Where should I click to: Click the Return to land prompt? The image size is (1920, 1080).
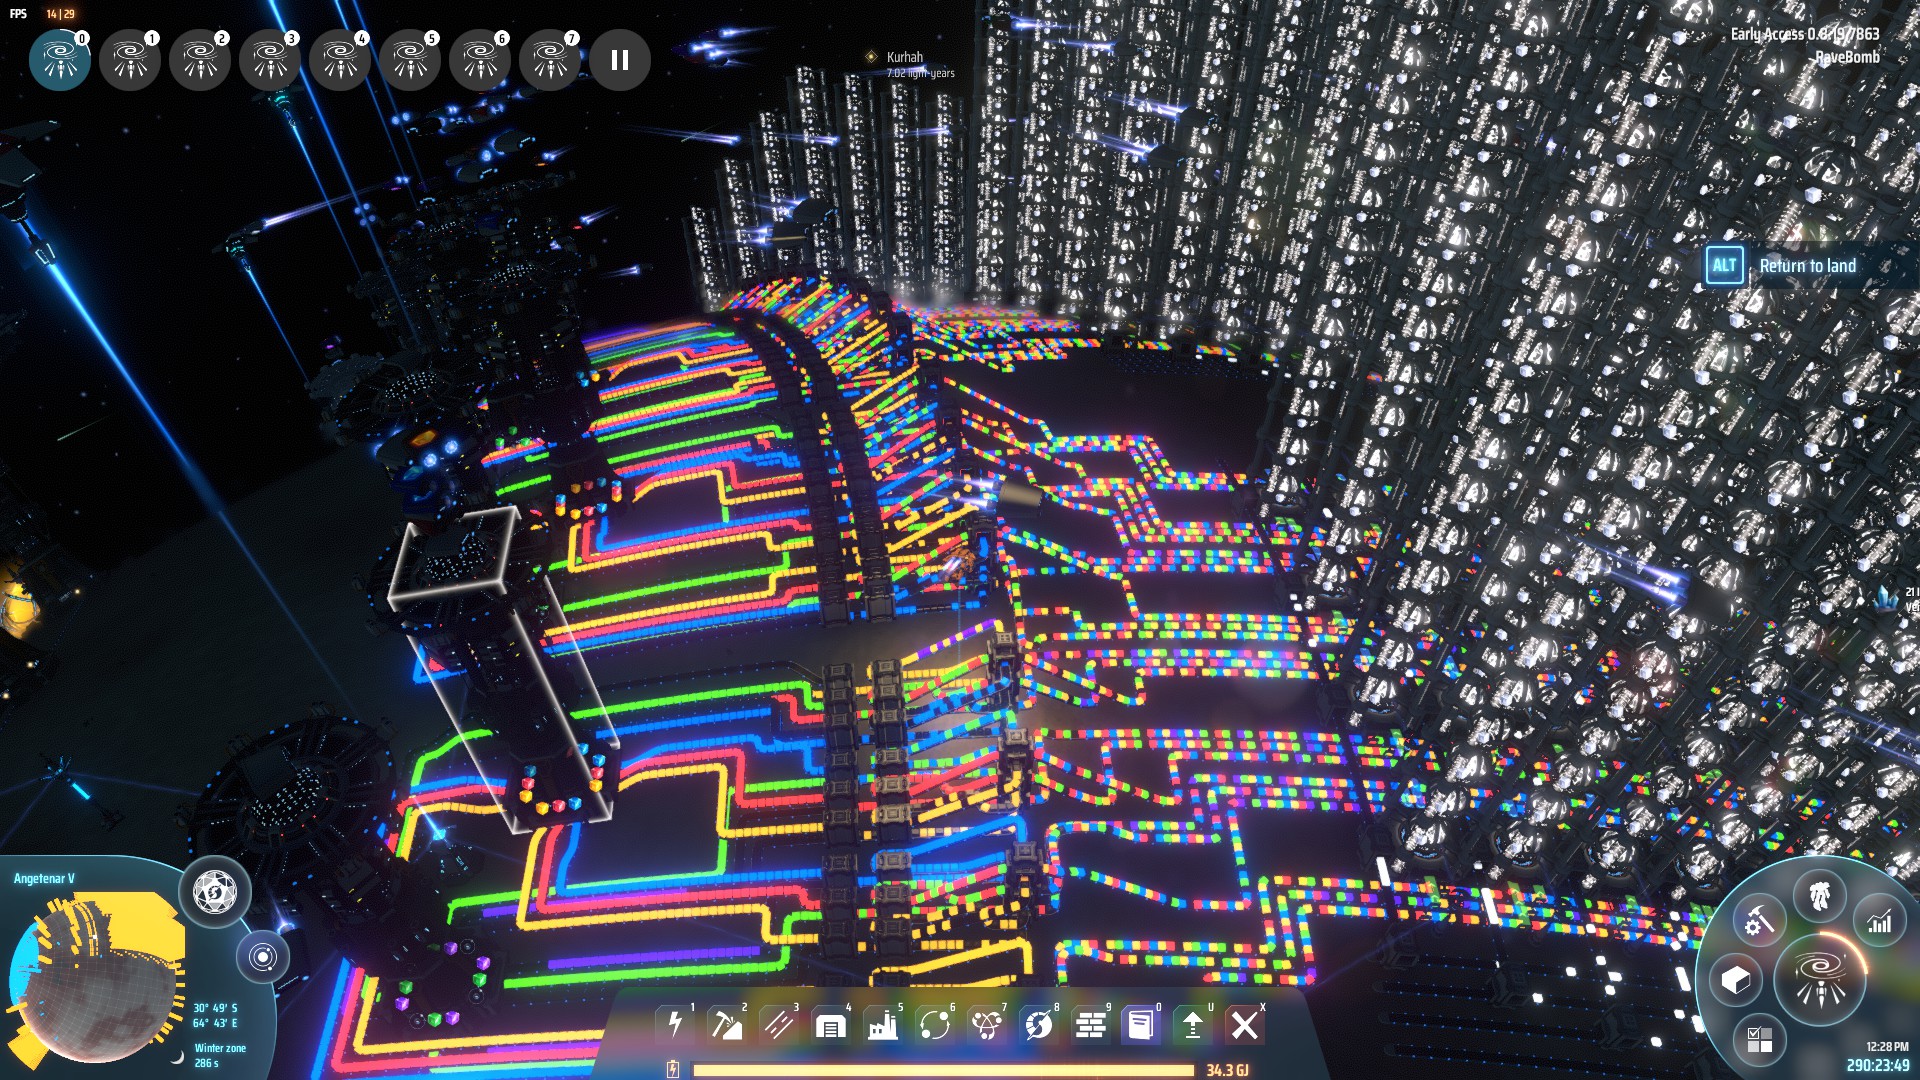(x=1806, y=266)
